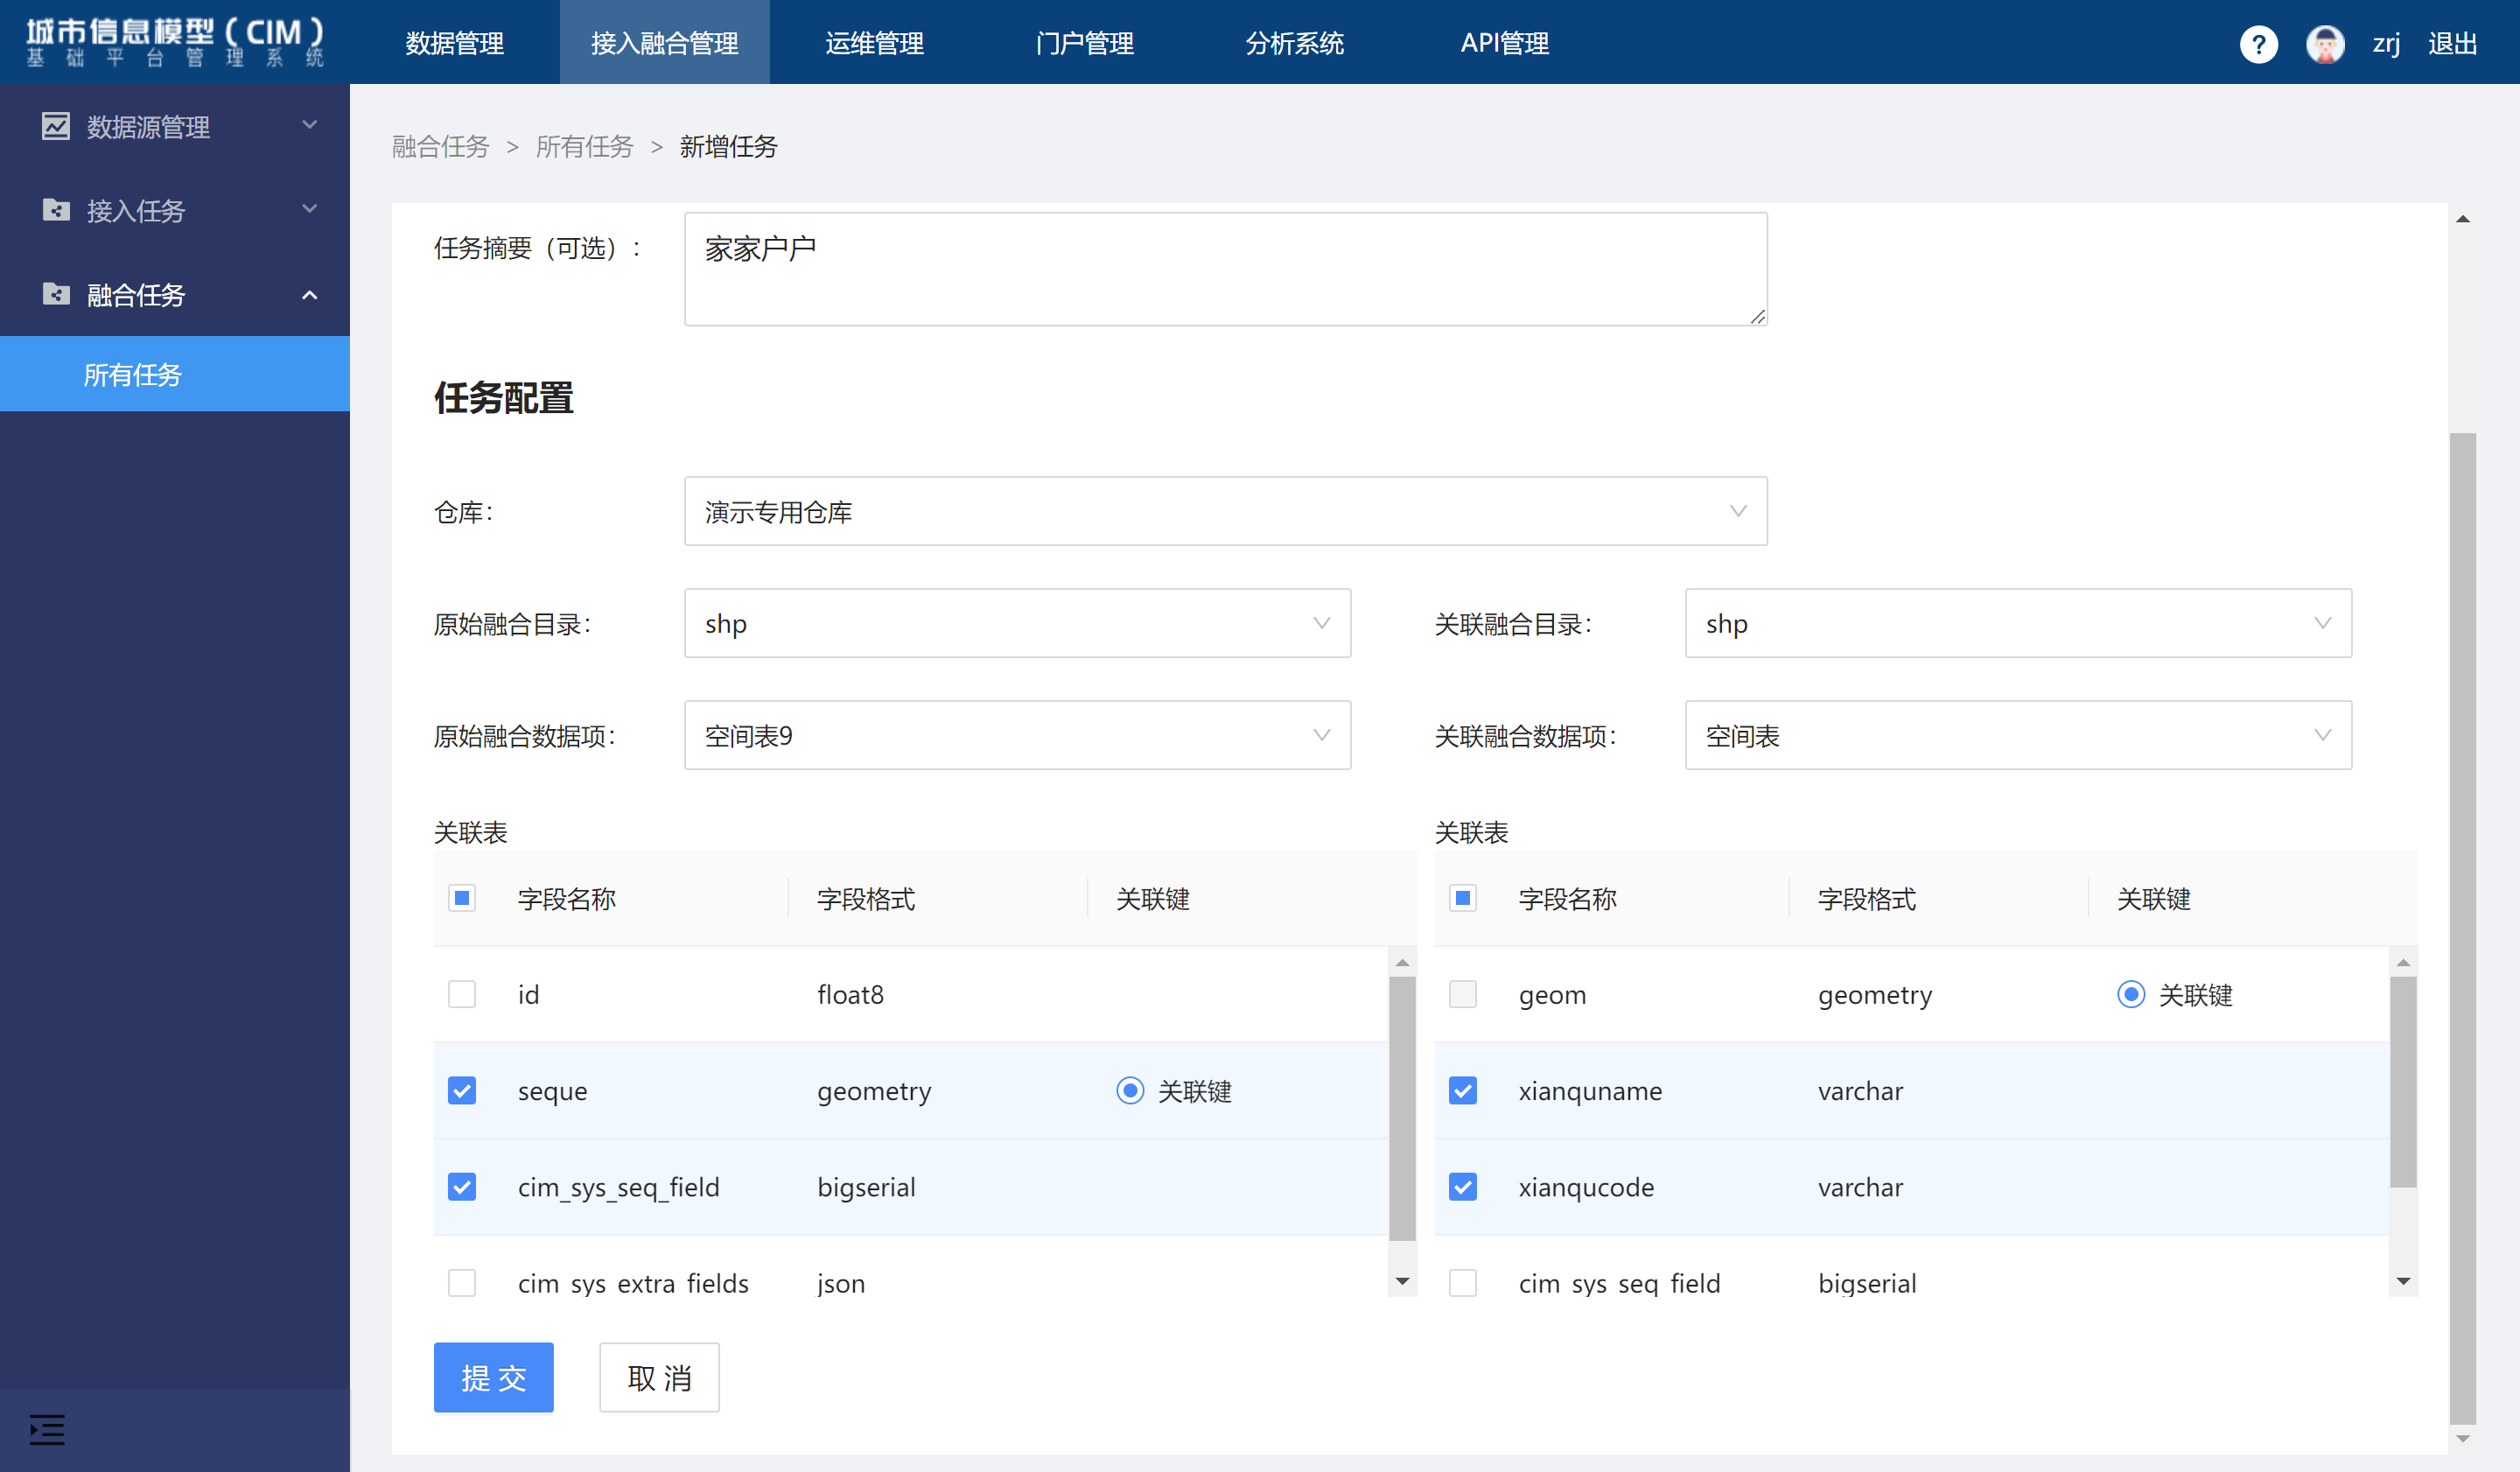Click the json format cell

841,1283
